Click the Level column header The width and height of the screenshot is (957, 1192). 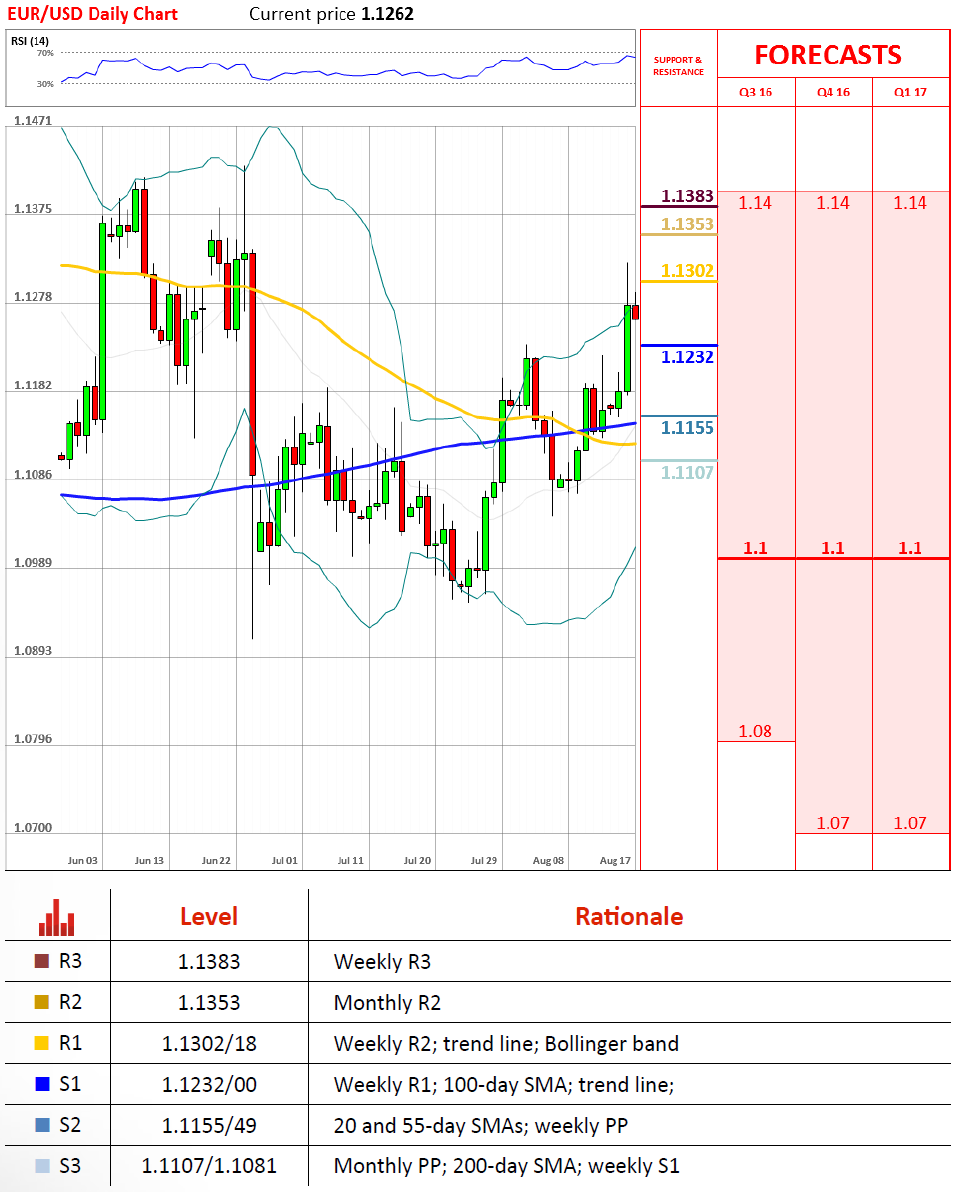coord(209,916)
